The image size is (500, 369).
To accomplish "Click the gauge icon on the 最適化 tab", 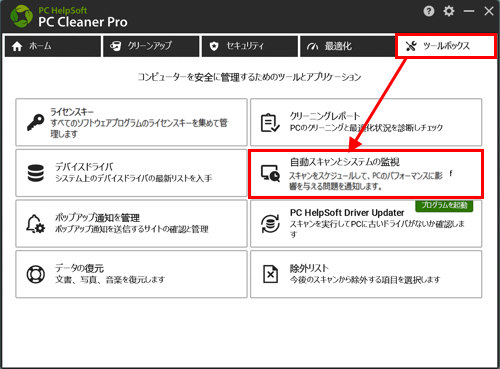I will click(312, 47).
